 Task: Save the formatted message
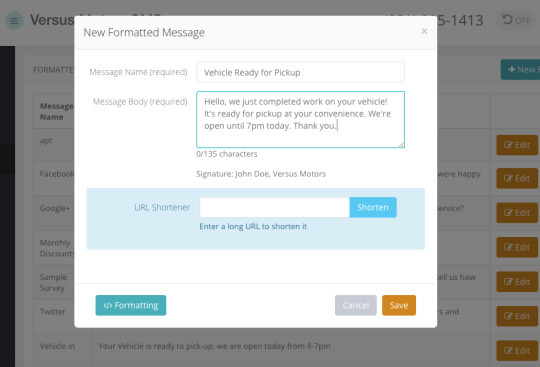point(399,305)
